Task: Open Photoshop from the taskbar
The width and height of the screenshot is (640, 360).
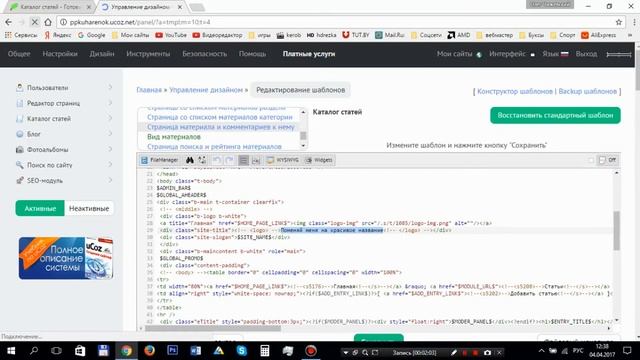Action: [x=173, y=351]
